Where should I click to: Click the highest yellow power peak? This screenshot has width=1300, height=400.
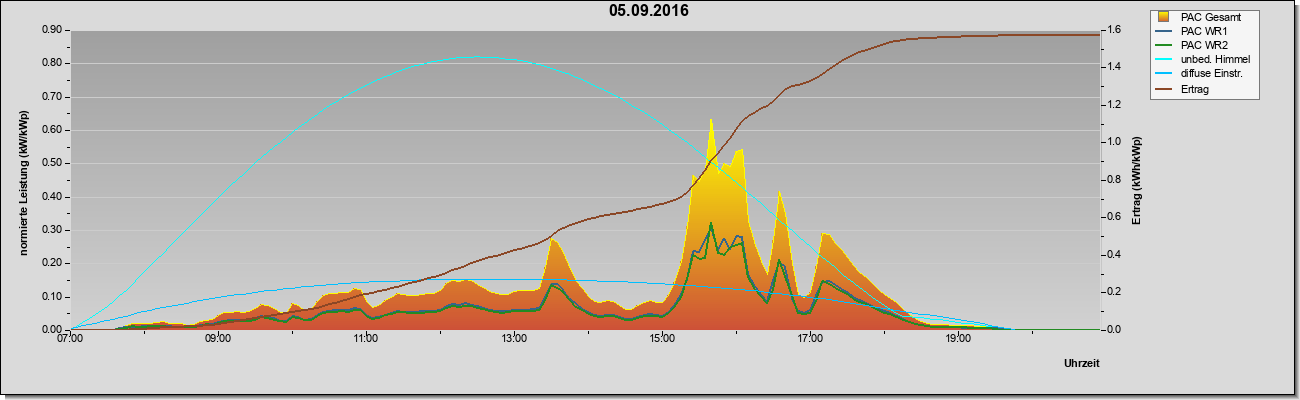(x=711, y=120)
